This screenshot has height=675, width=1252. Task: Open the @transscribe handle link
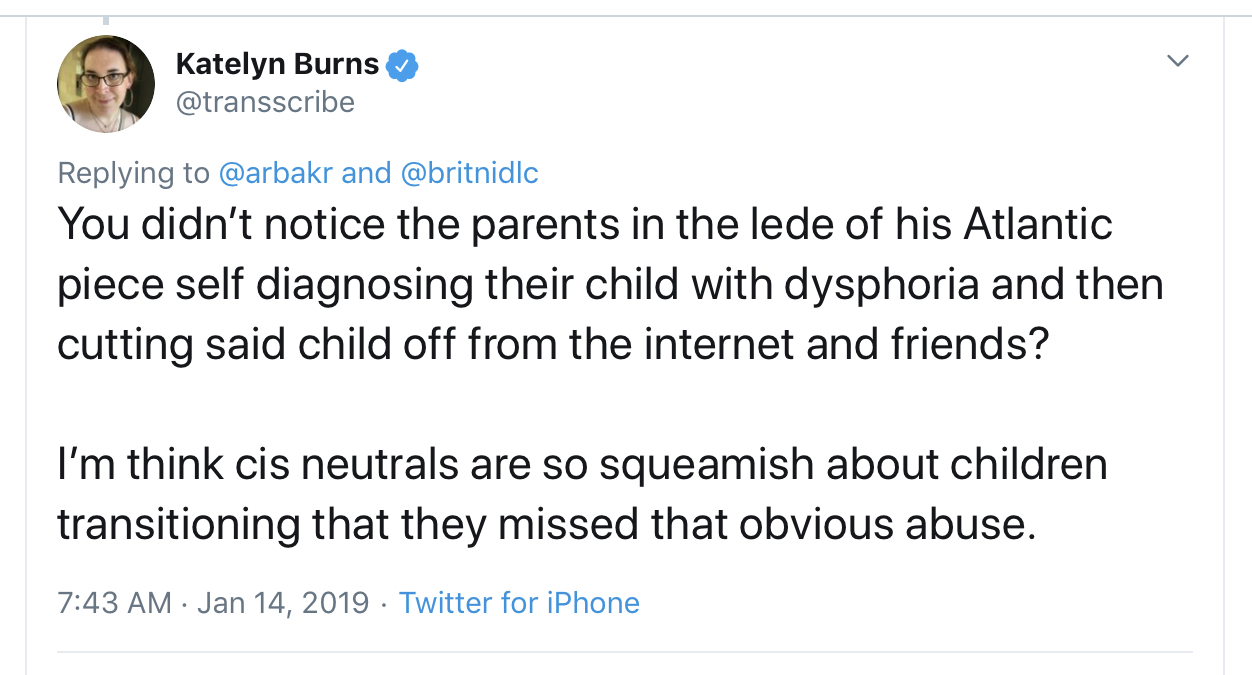pos(265,102)
